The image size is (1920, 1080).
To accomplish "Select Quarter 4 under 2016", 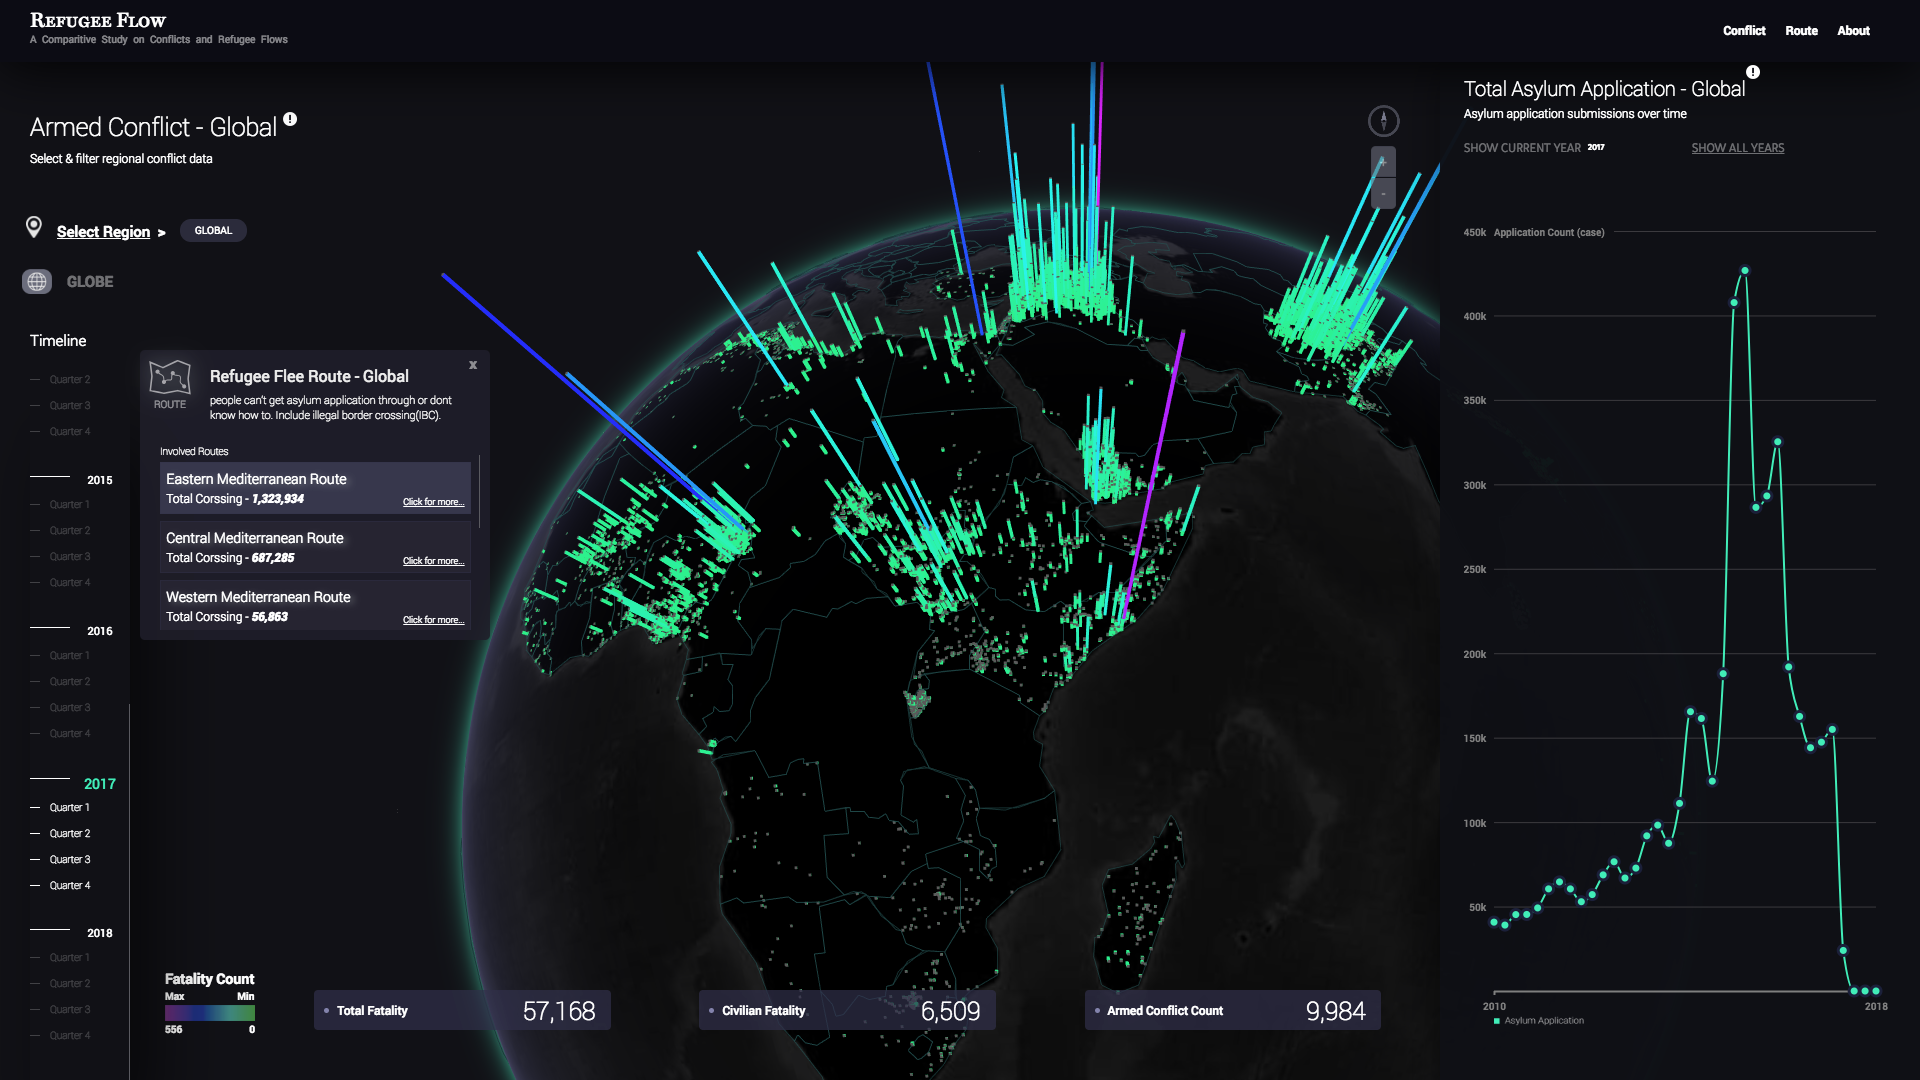I will 69,734.
